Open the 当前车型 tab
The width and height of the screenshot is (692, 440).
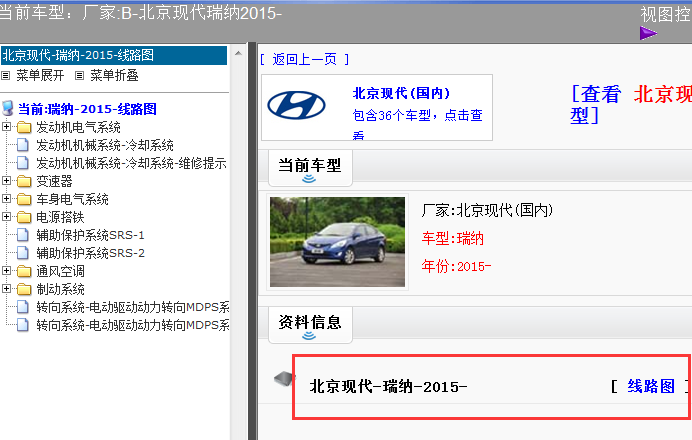pyautogui.click(x=310, y=168)
